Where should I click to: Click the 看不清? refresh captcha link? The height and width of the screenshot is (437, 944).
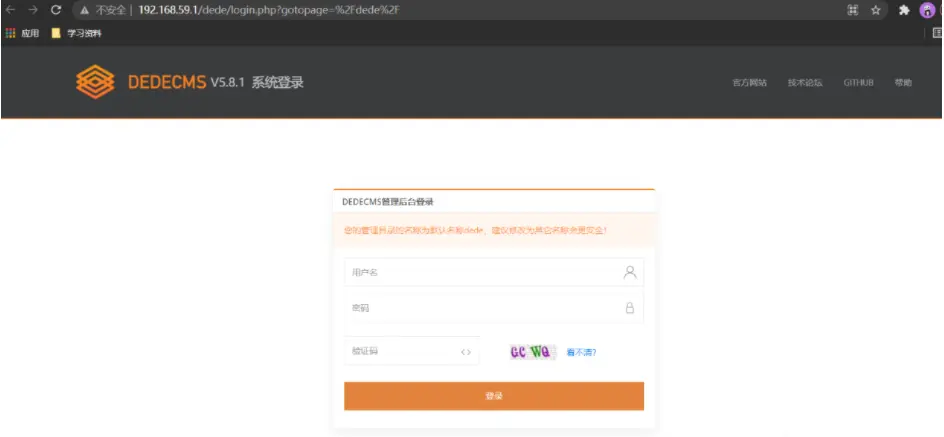point(581,353)
